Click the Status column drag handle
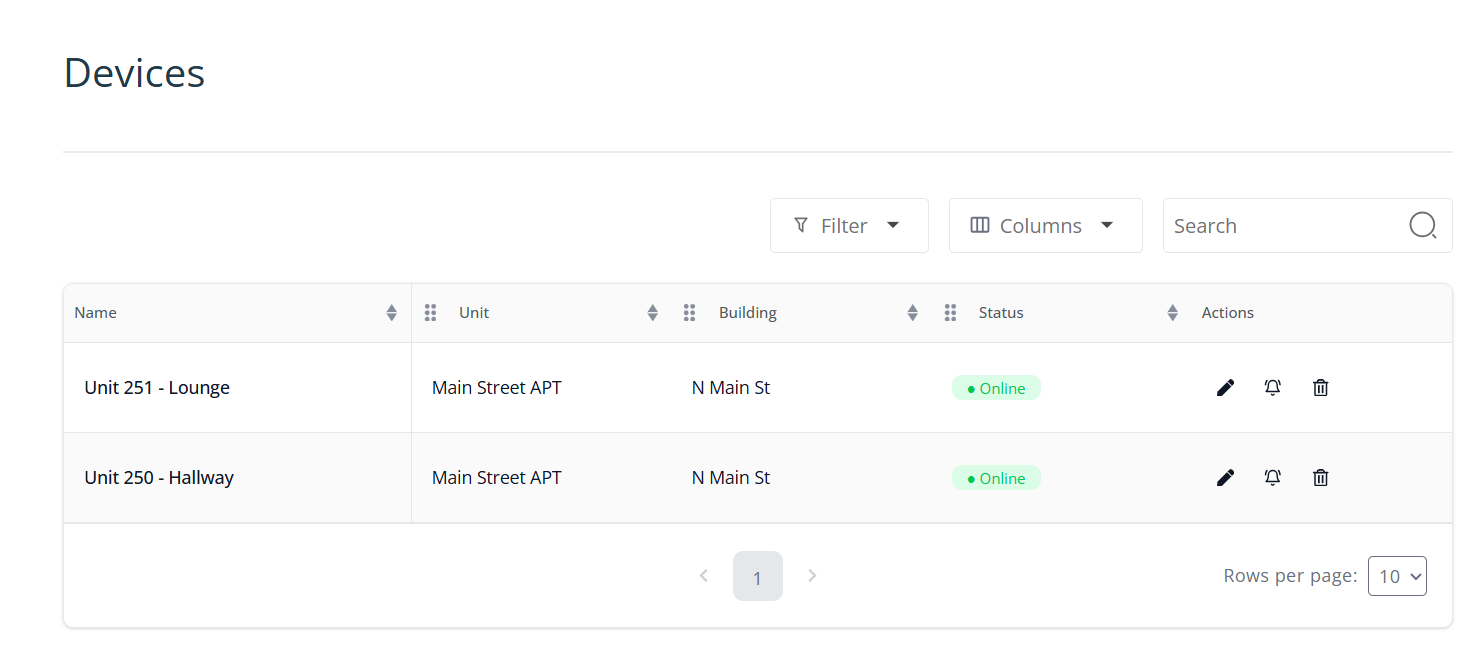The width and height of the screenshot is (1477, 669). coord(950,313)
